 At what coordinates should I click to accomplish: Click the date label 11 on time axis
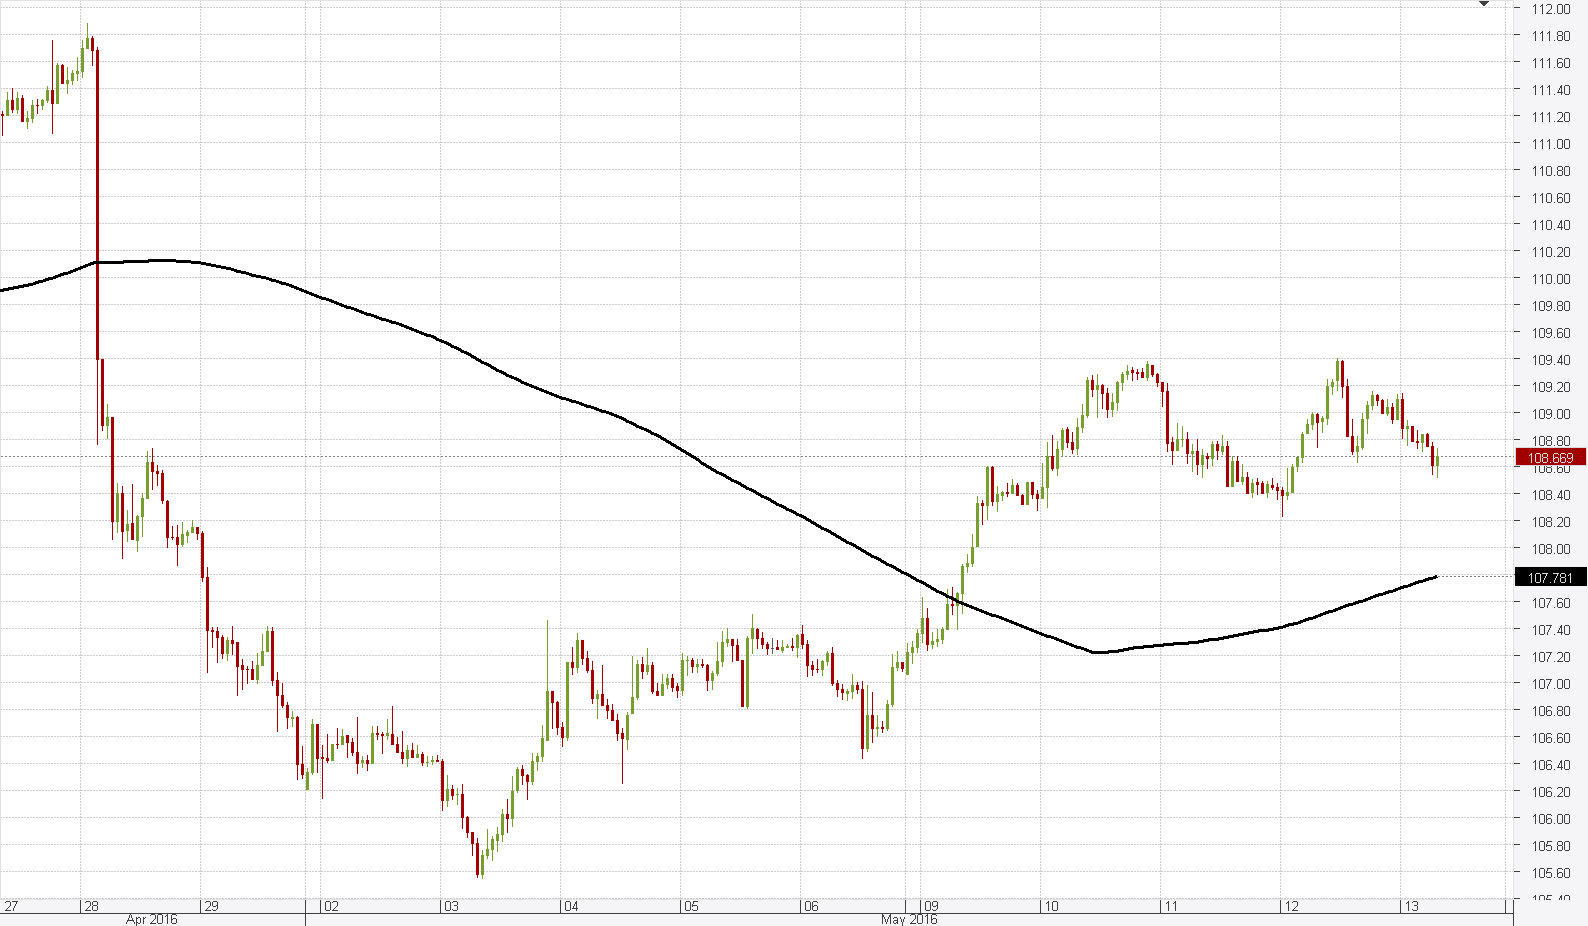[1171, 907]
